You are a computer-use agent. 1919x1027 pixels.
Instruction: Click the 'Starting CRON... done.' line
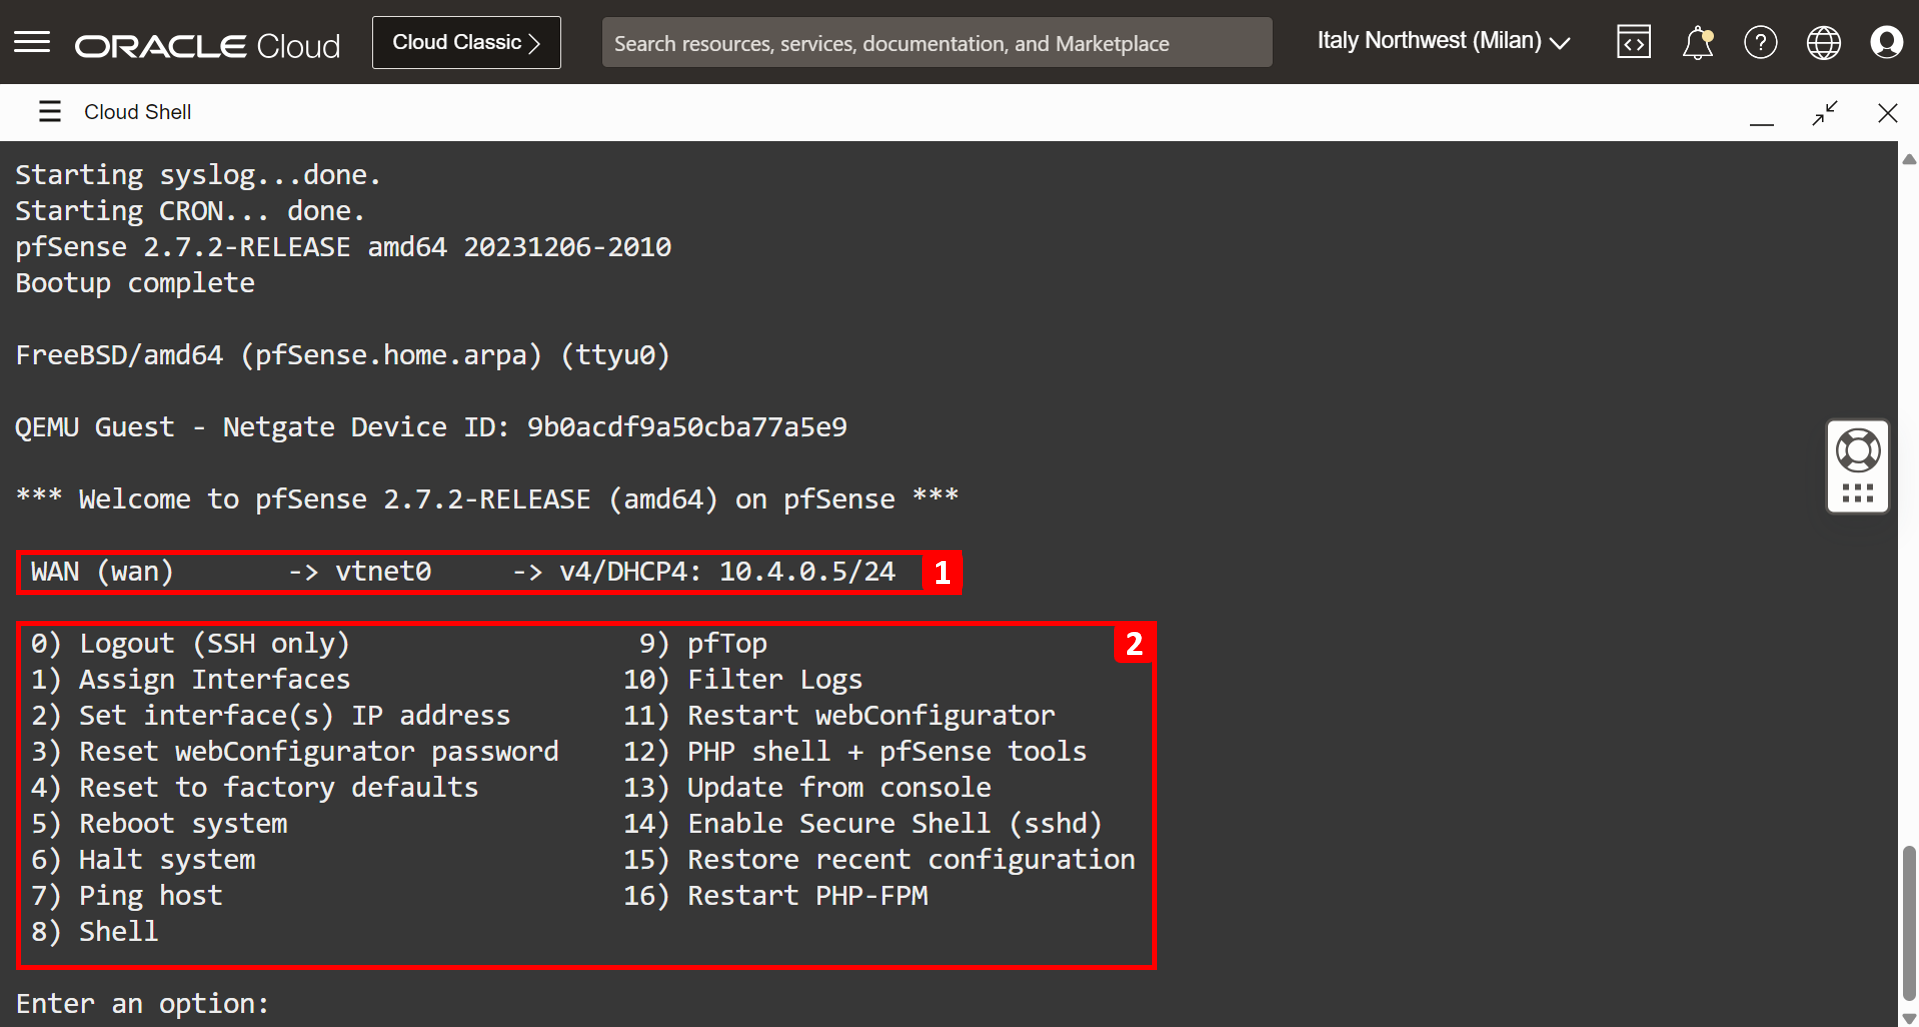coord(190,211)
